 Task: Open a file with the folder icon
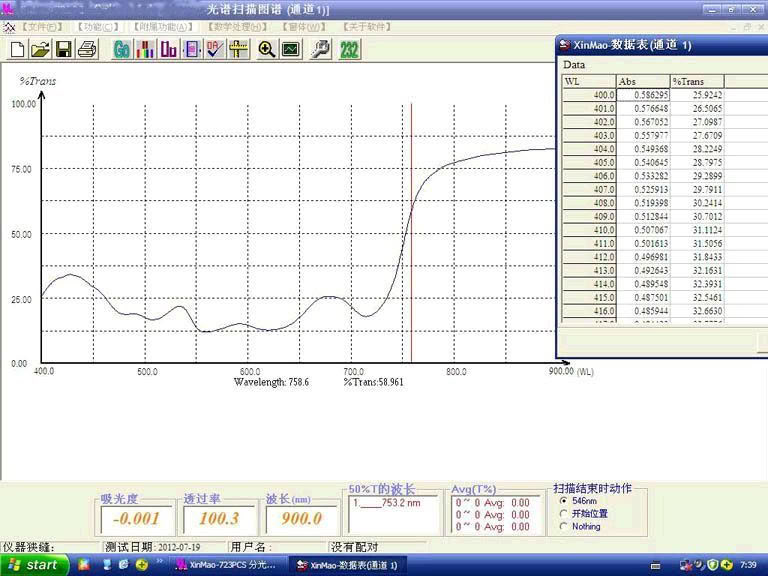click(x=40, y=49)
